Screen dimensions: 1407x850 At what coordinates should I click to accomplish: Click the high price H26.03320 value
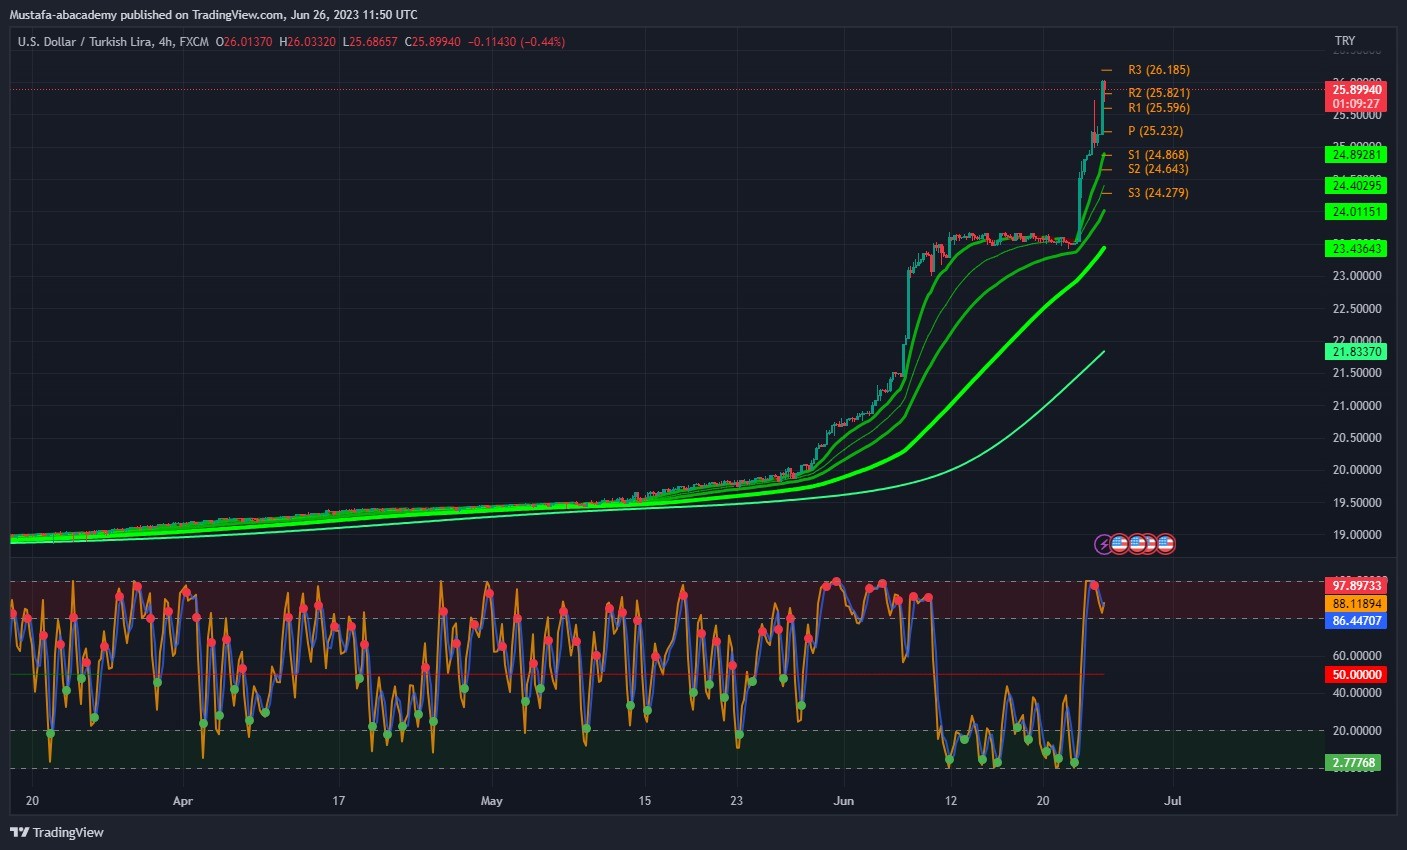[x=308, y=42]
